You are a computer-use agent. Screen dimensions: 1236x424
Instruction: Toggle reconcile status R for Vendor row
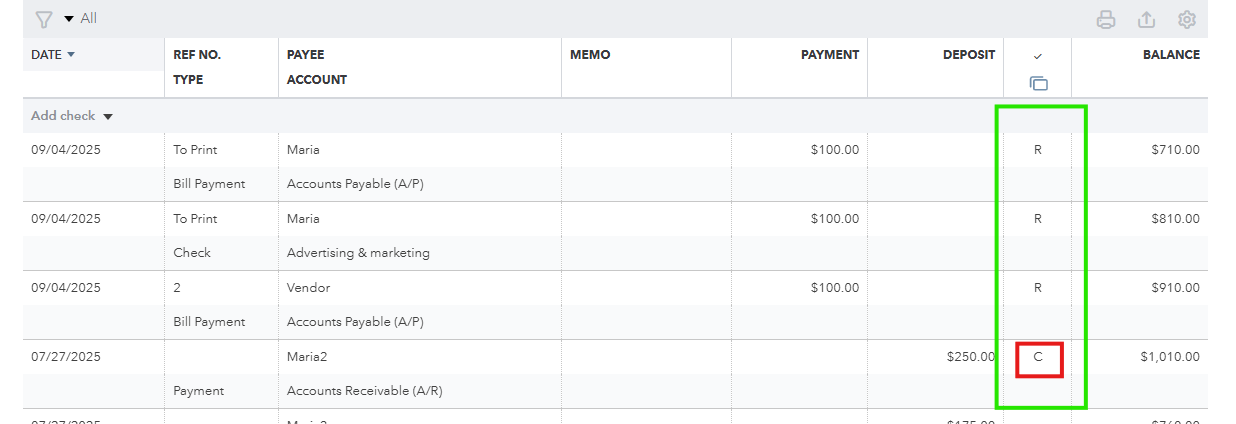coord(1038,288)
